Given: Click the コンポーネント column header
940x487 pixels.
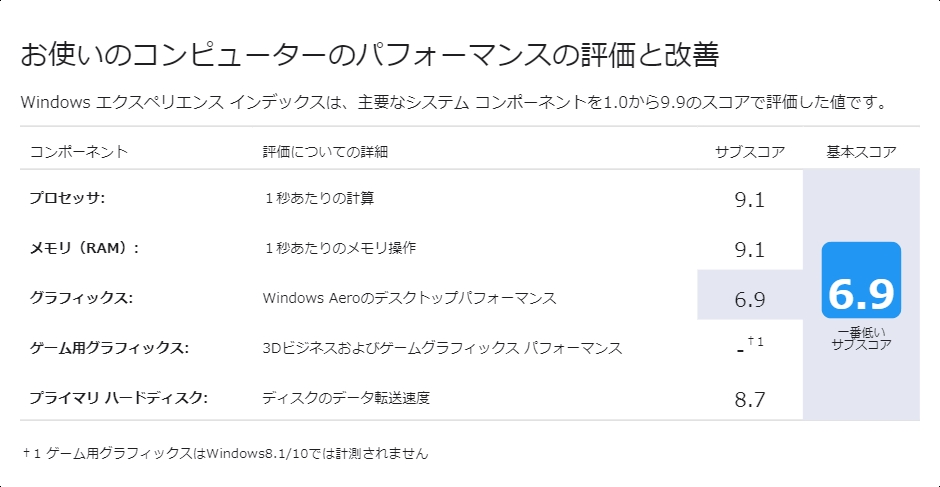Looking at the screenshot, I should point(79,152).
